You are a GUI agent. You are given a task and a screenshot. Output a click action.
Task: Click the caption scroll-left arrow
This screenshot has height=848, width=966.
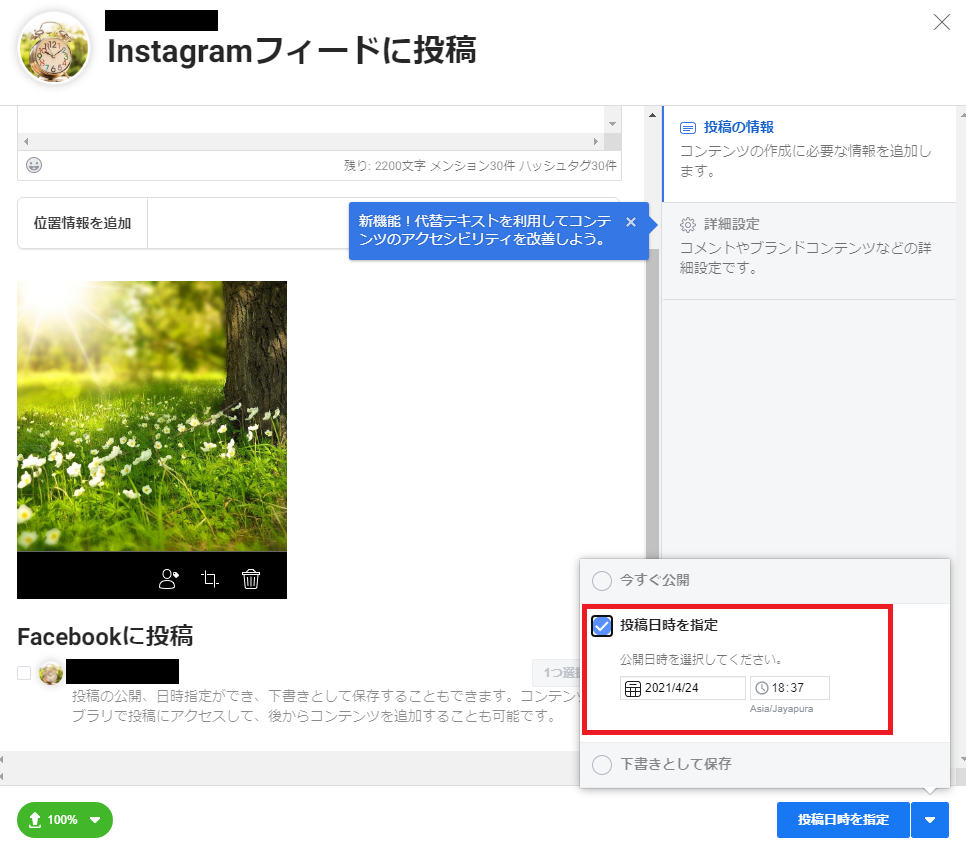[25, 142]
